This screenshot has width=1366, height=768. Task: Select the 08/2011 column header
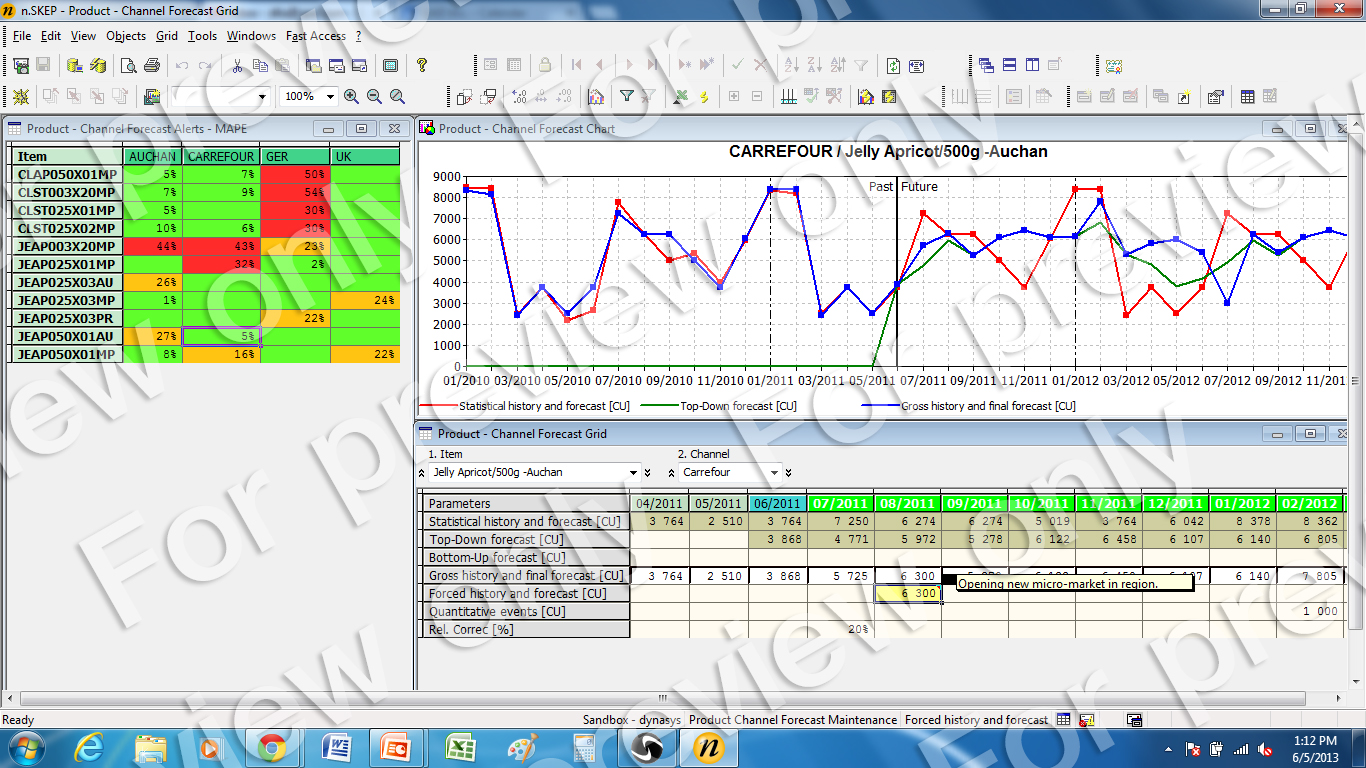coord(908,503)
